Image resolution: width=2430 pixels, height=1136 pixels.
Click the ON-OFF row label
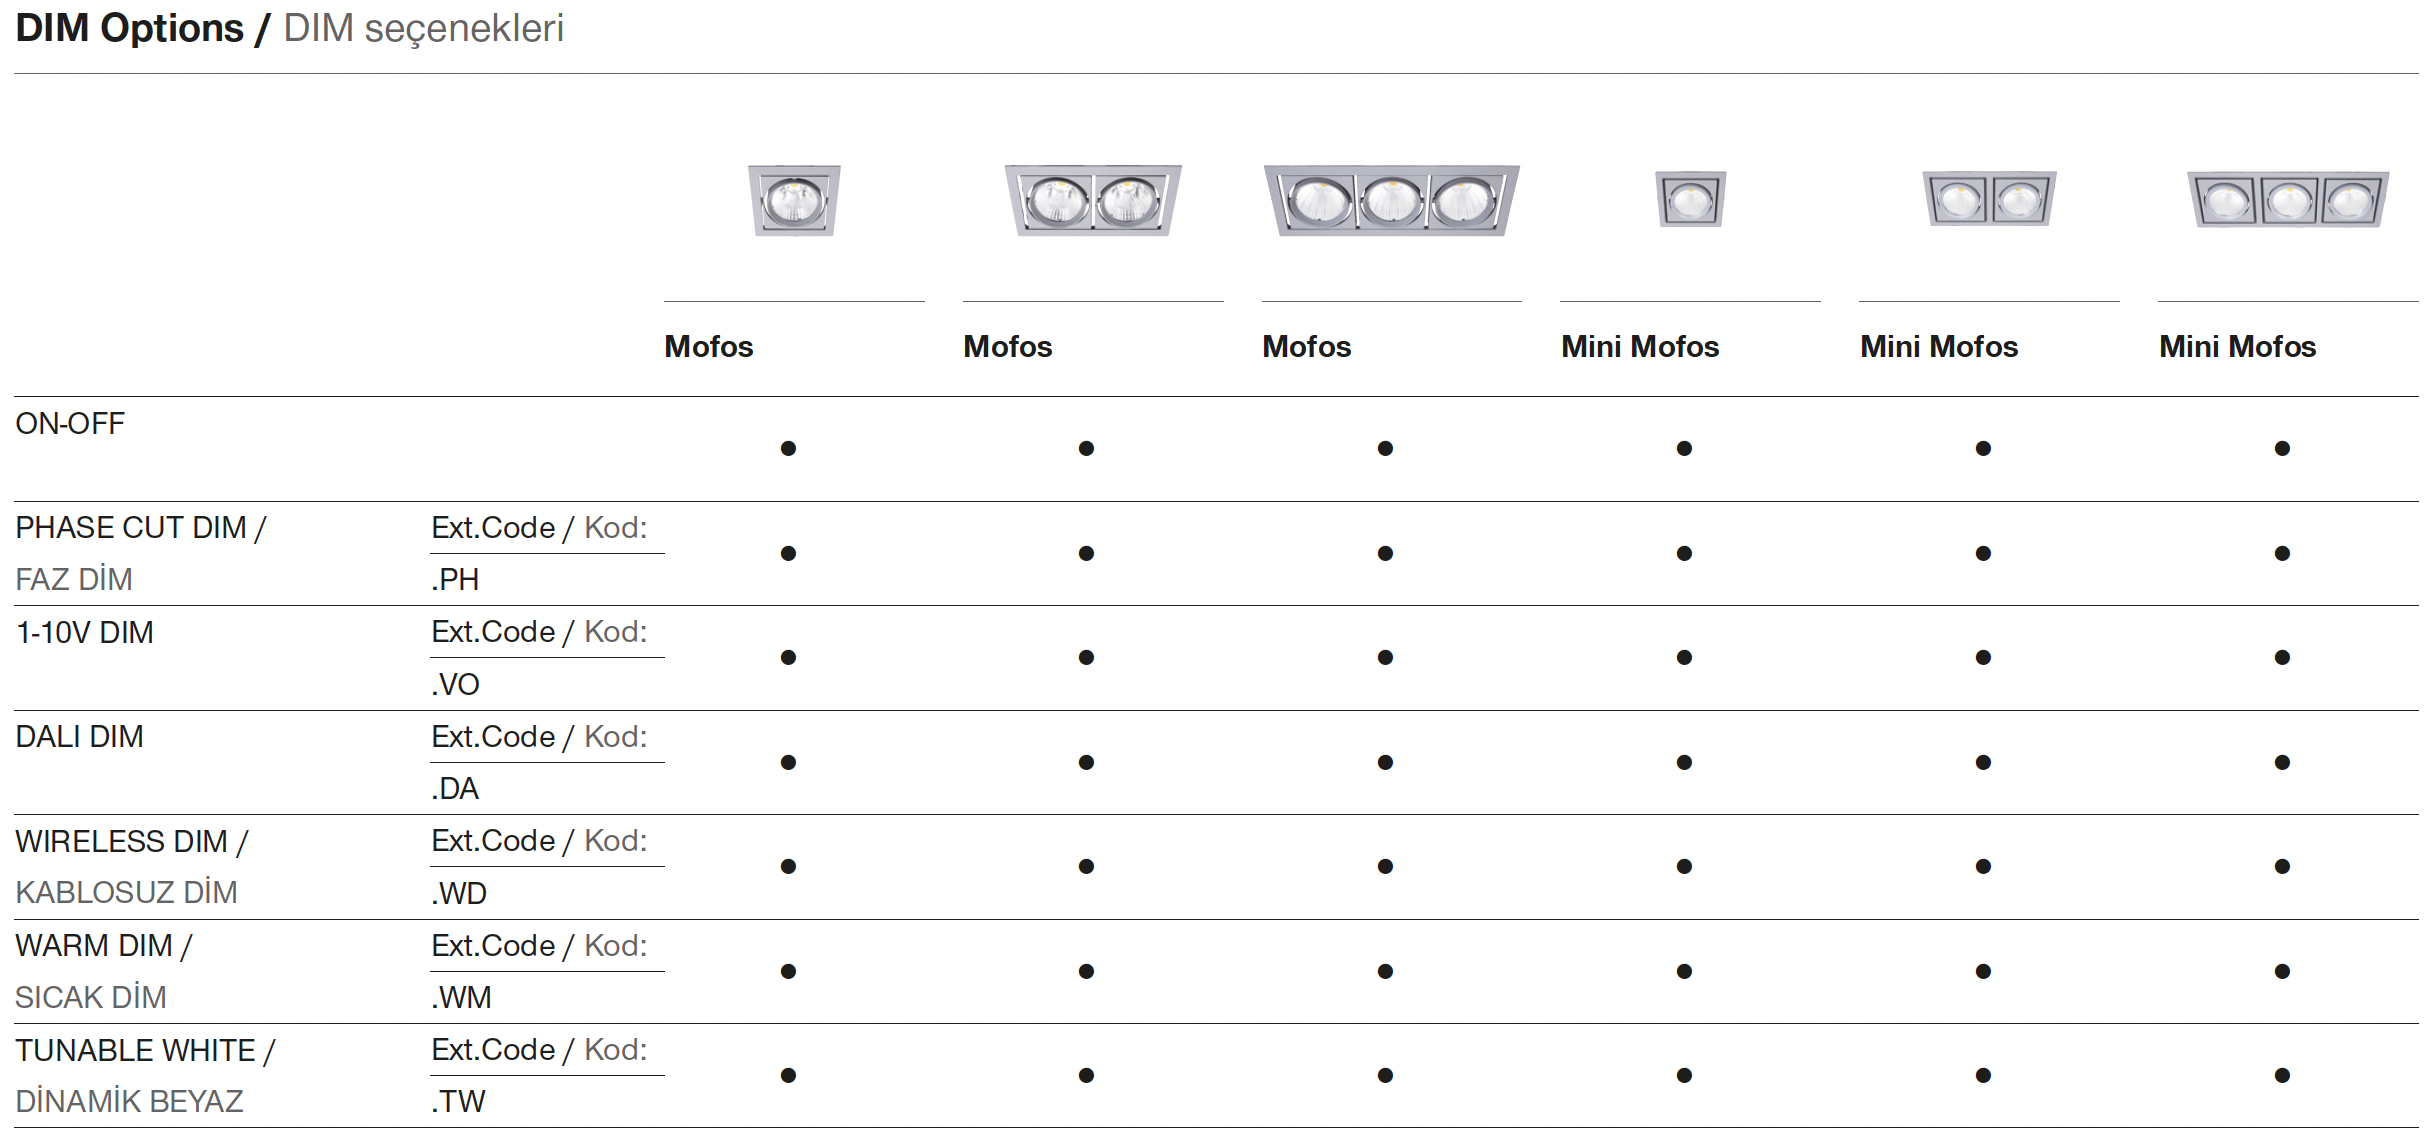click(70, 423)
